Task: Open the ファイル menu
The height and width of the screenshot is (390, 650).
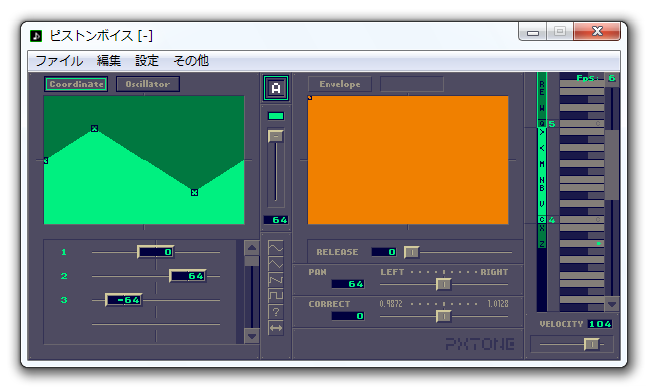Action: [x=59, y=61]
